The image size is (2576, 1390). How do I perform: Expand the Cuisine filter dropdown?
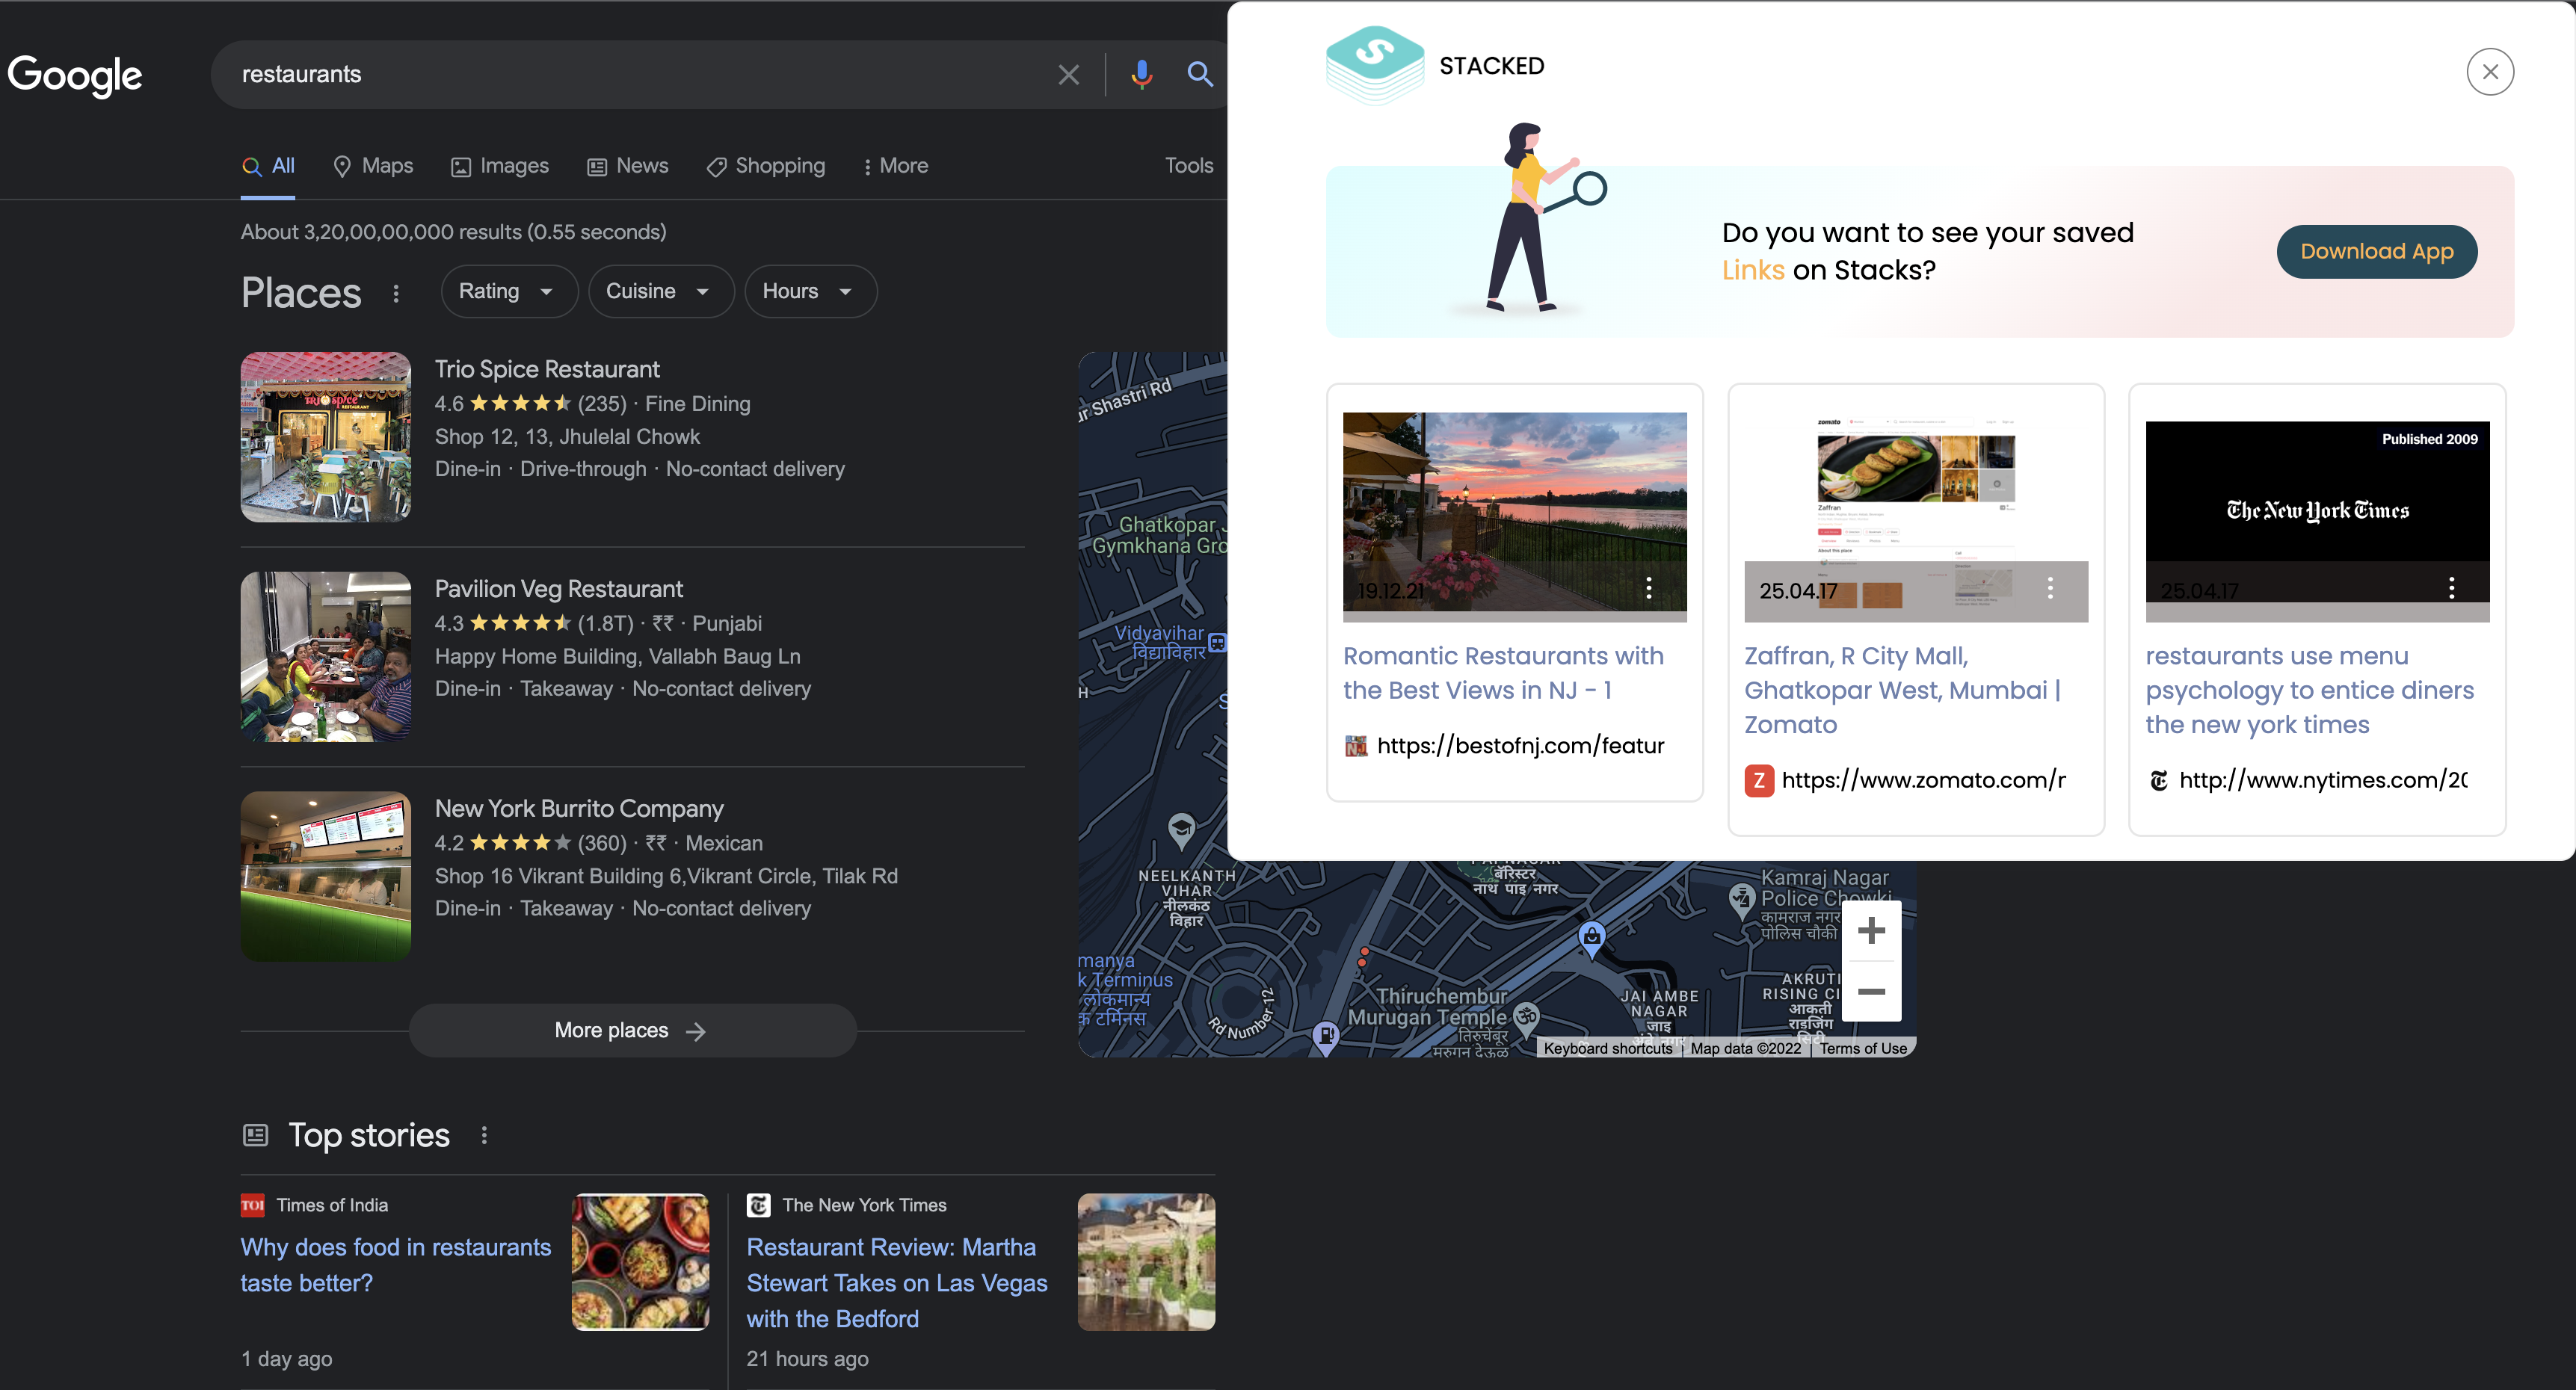point(661,291)
